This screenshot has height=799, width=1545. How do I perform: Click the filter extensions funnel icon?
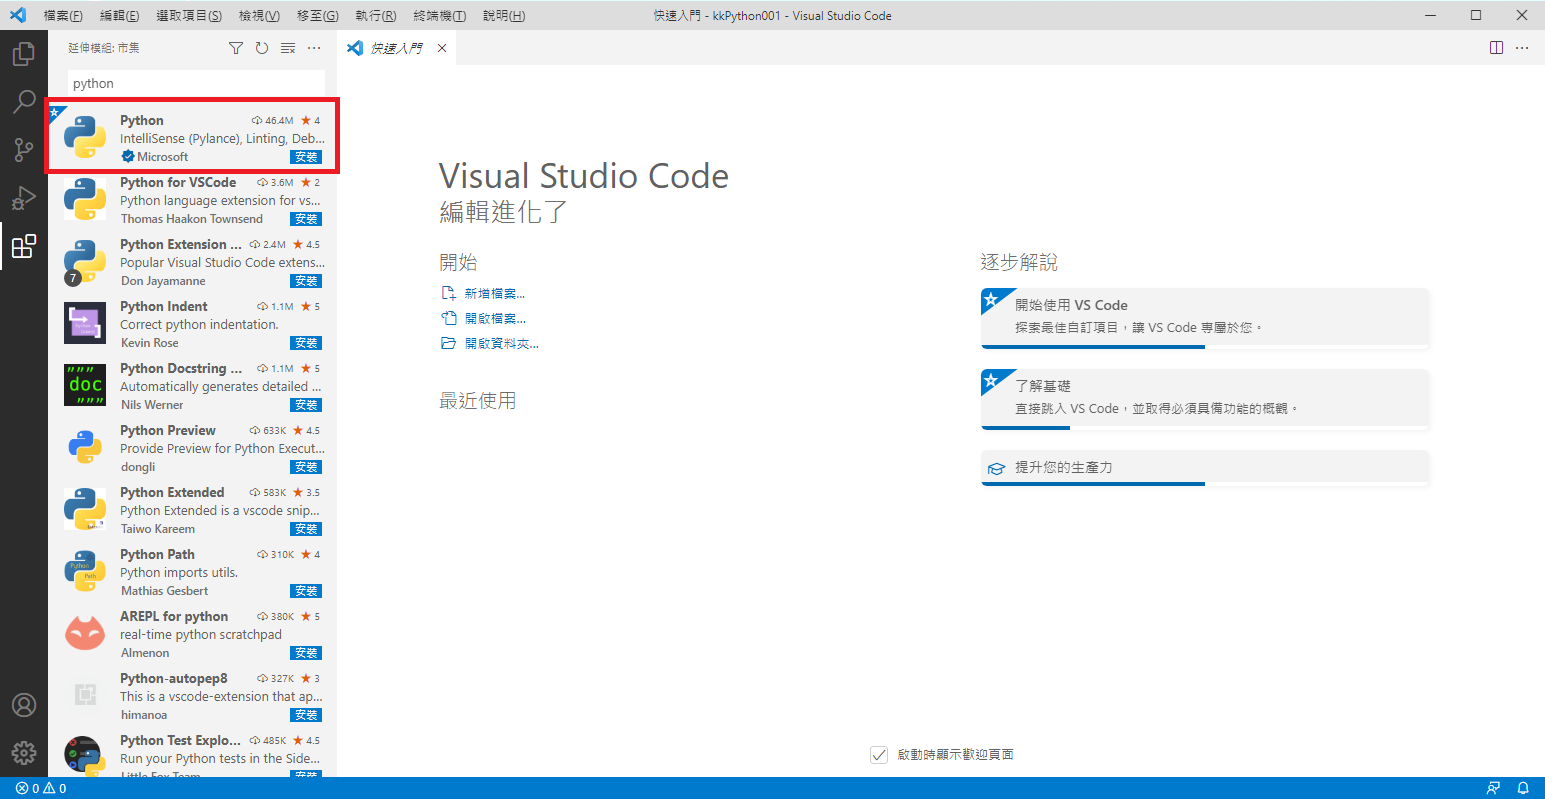click(236, 48)
